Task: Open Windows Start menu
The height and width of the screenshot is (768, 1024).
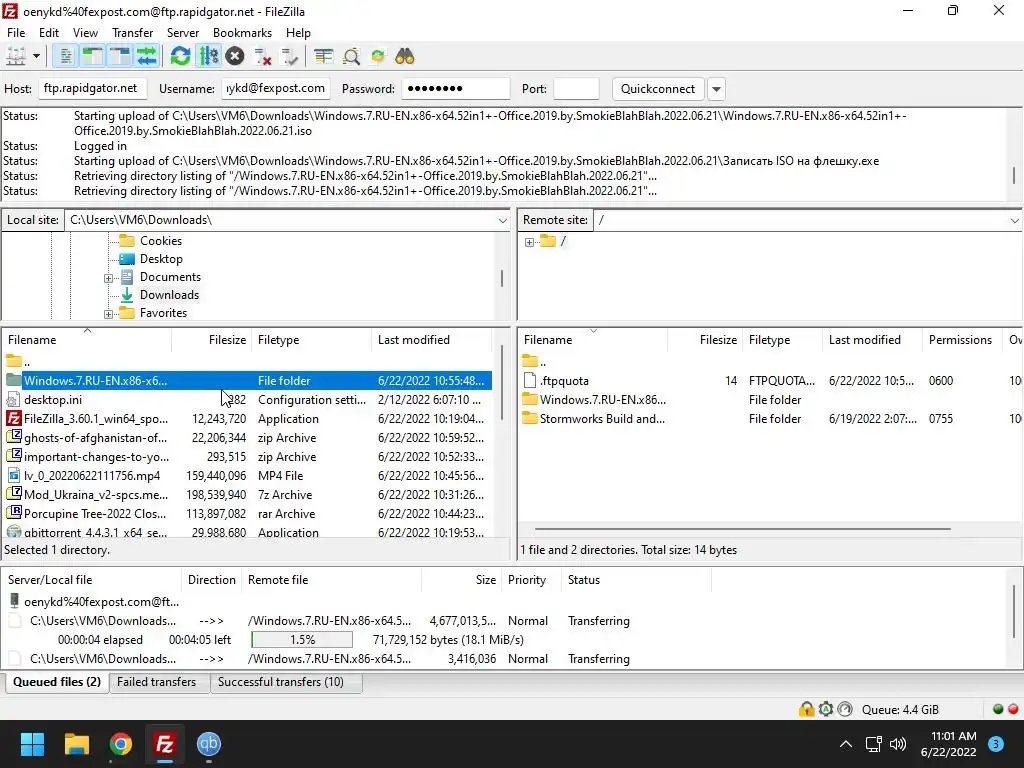Action: [x=32, y=744]
